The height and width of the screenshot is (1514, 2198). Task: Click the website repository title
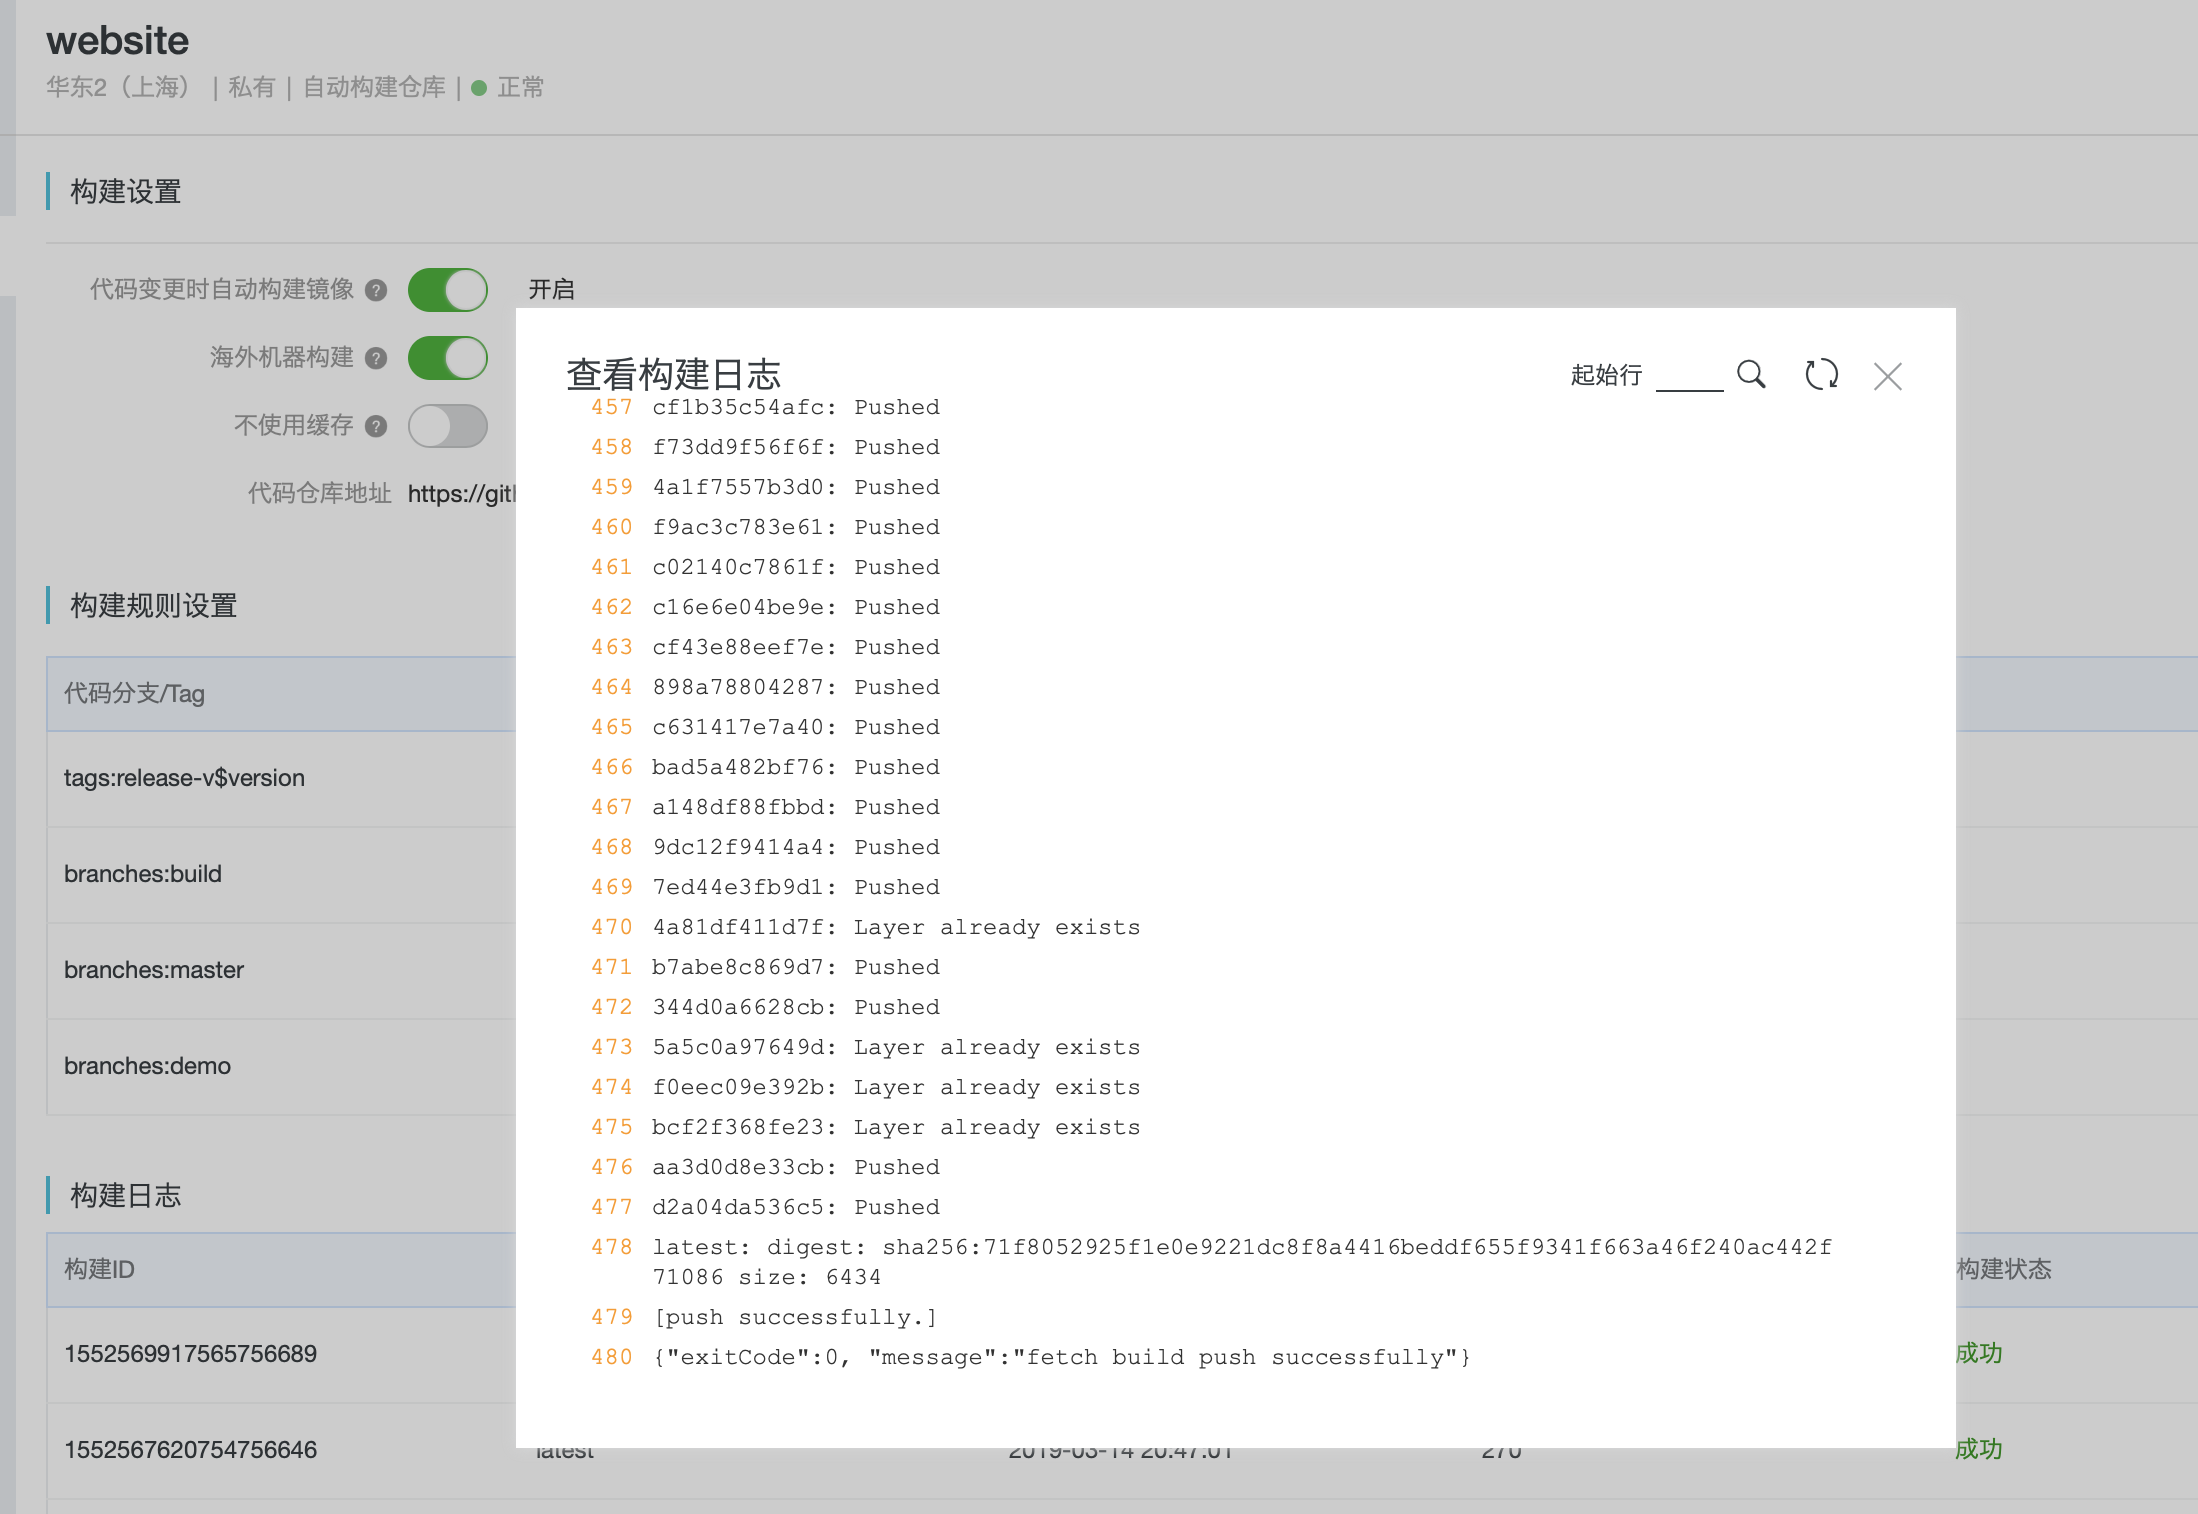(x=117, y=41)
